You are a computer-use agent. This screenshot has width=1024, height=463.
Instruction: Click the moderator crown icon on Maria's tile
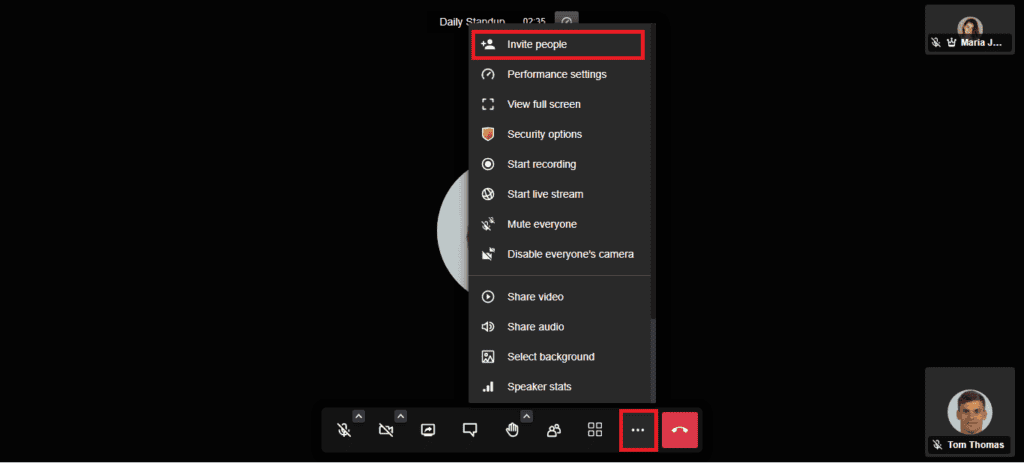pos(952,42)
